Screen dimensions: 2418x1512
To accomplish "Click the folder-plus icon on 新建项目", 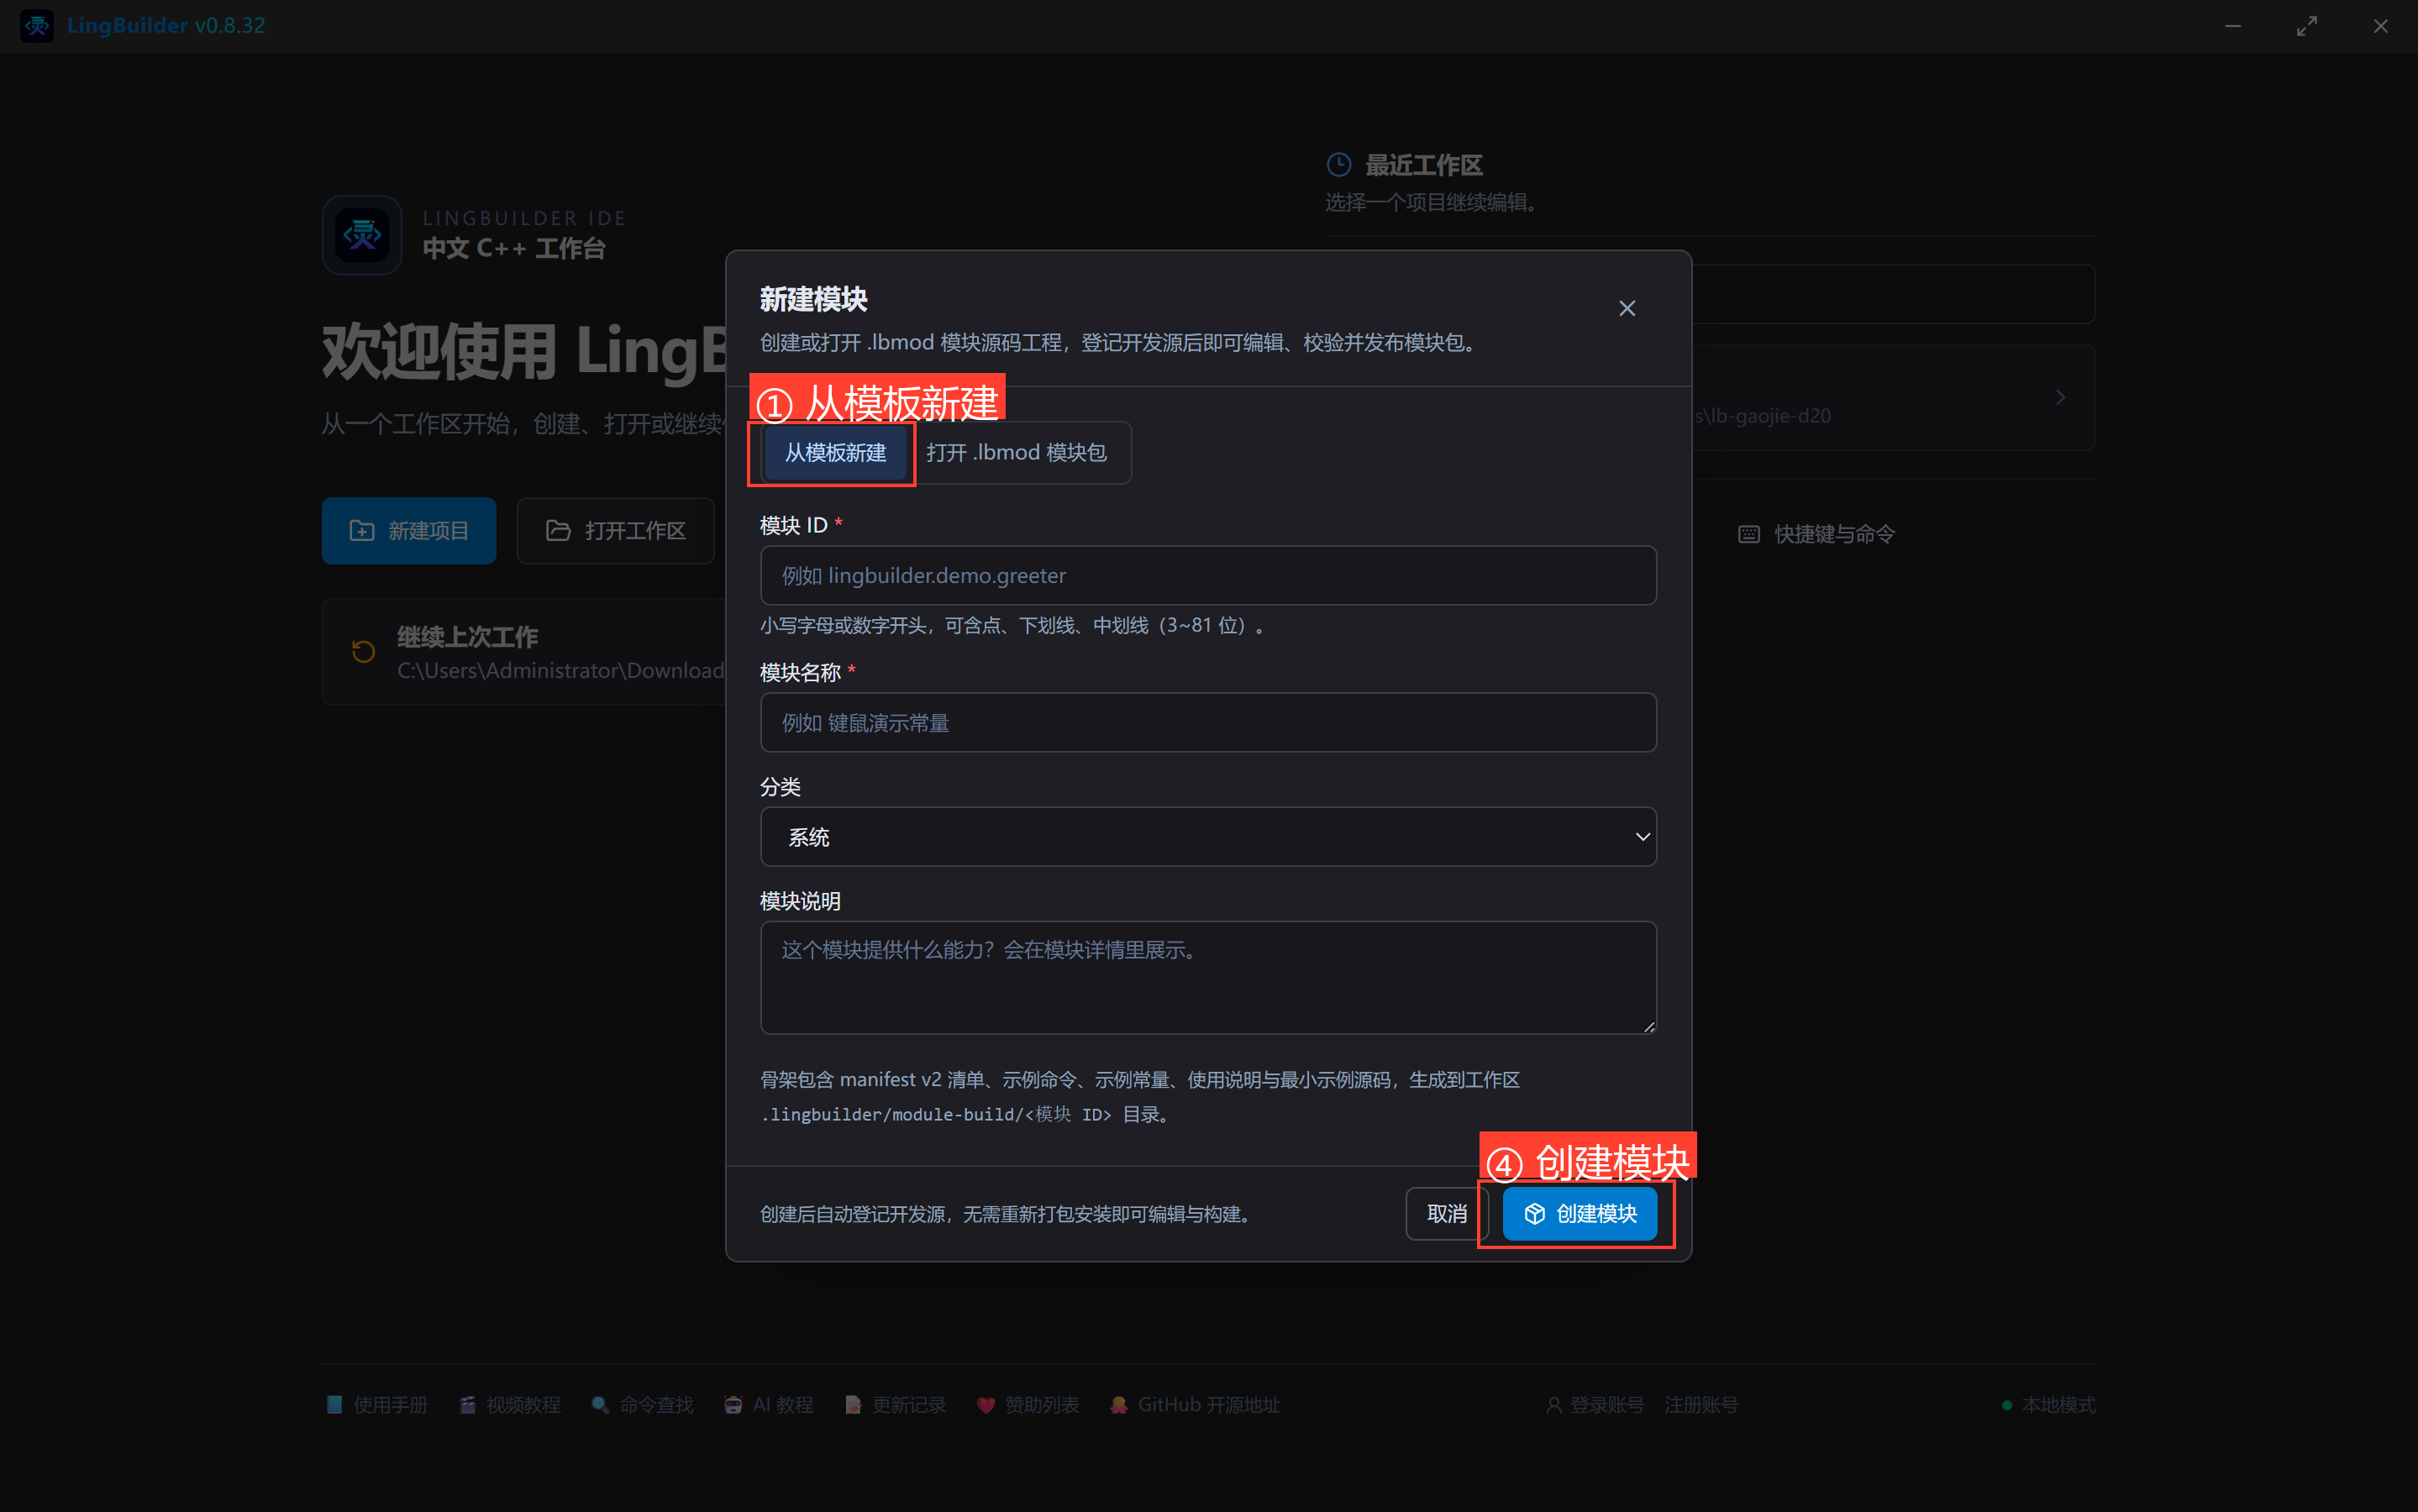I will coord(361,530).
